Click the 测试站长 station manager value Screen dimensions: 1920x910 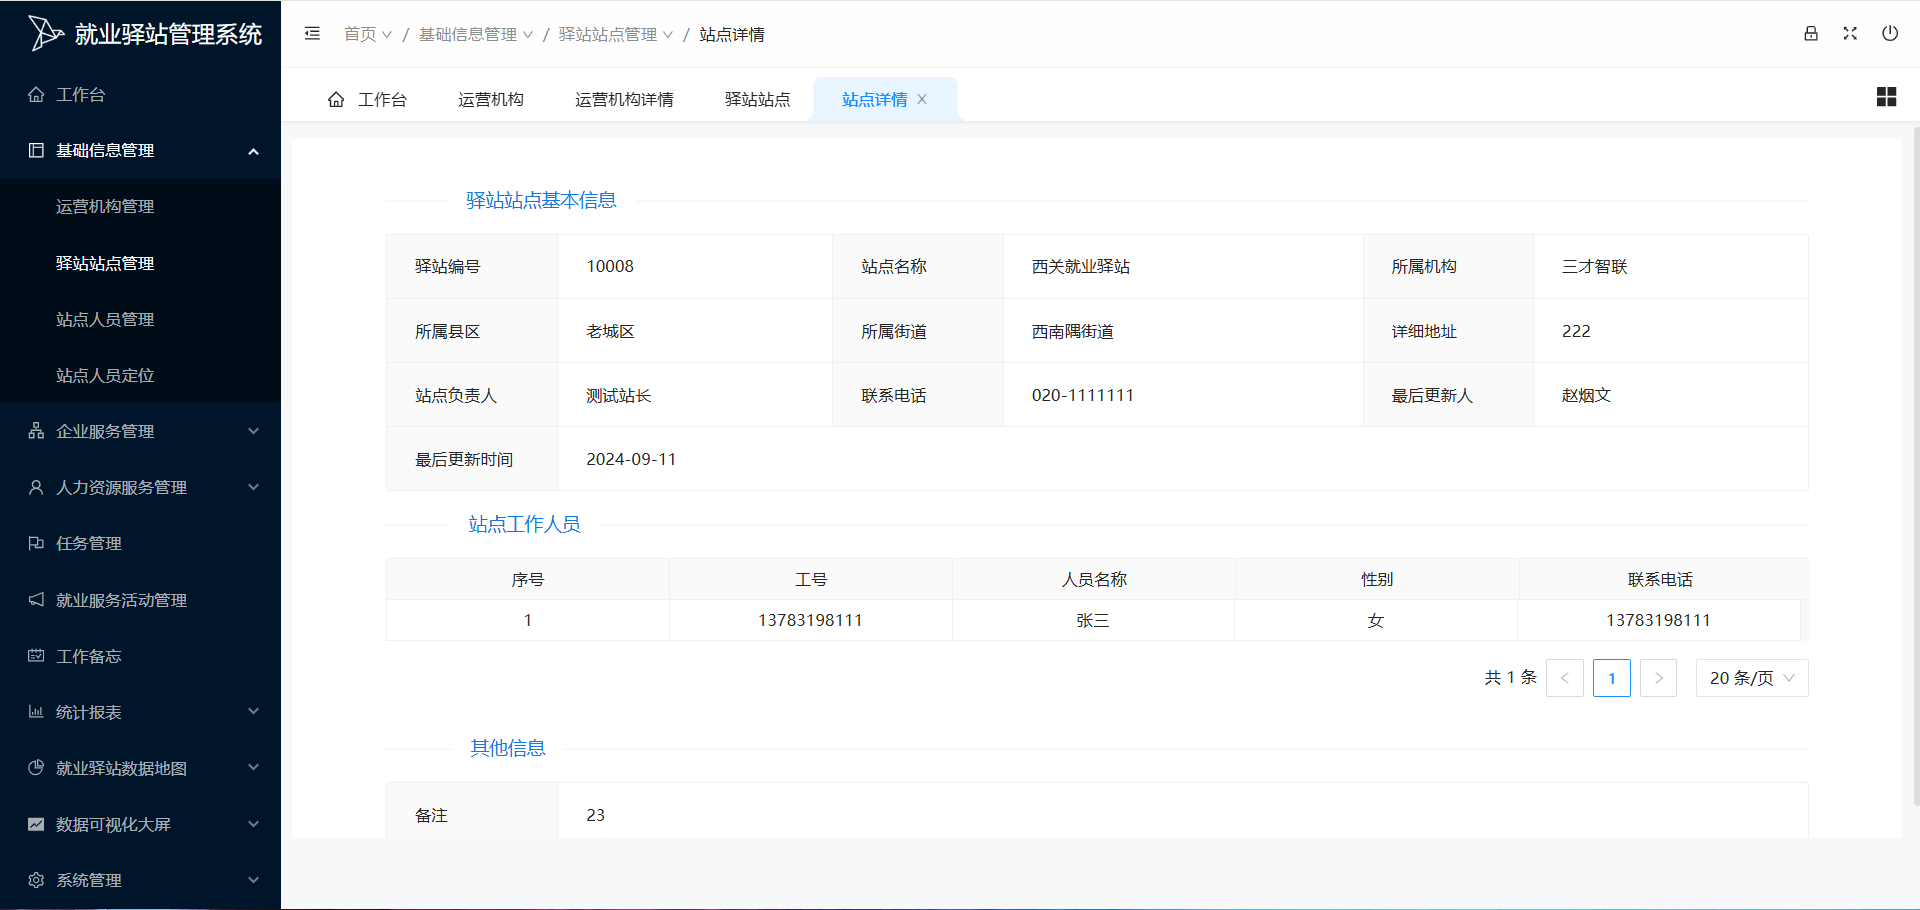618,395
